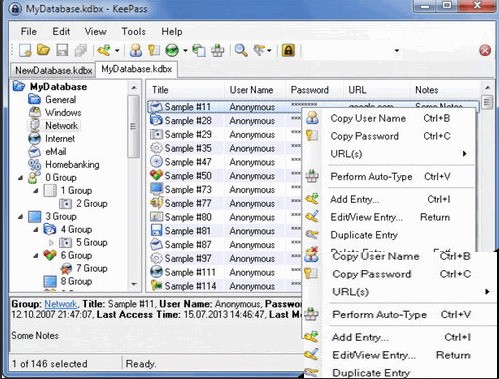Collapse the 4 Group tree node

[x=36, y=230]
